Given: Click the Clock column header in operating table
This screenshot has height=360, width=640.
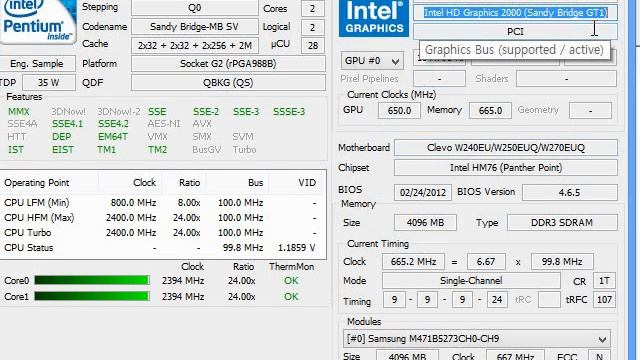Looking at the screenshot, I should pyautogui.click(x=144, y=183).
